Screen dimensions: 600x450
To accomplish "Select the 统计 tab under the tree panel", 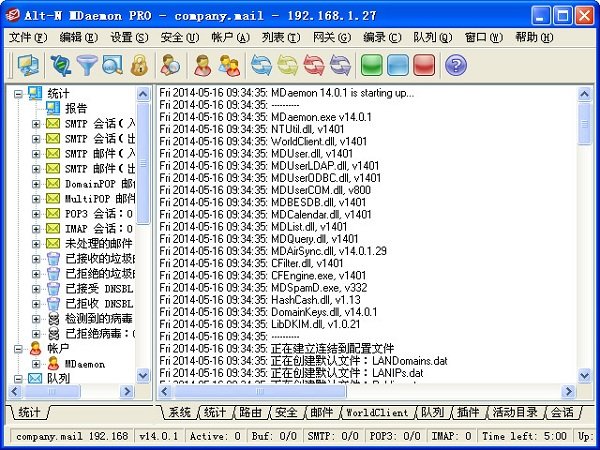I will pos(29,412).
